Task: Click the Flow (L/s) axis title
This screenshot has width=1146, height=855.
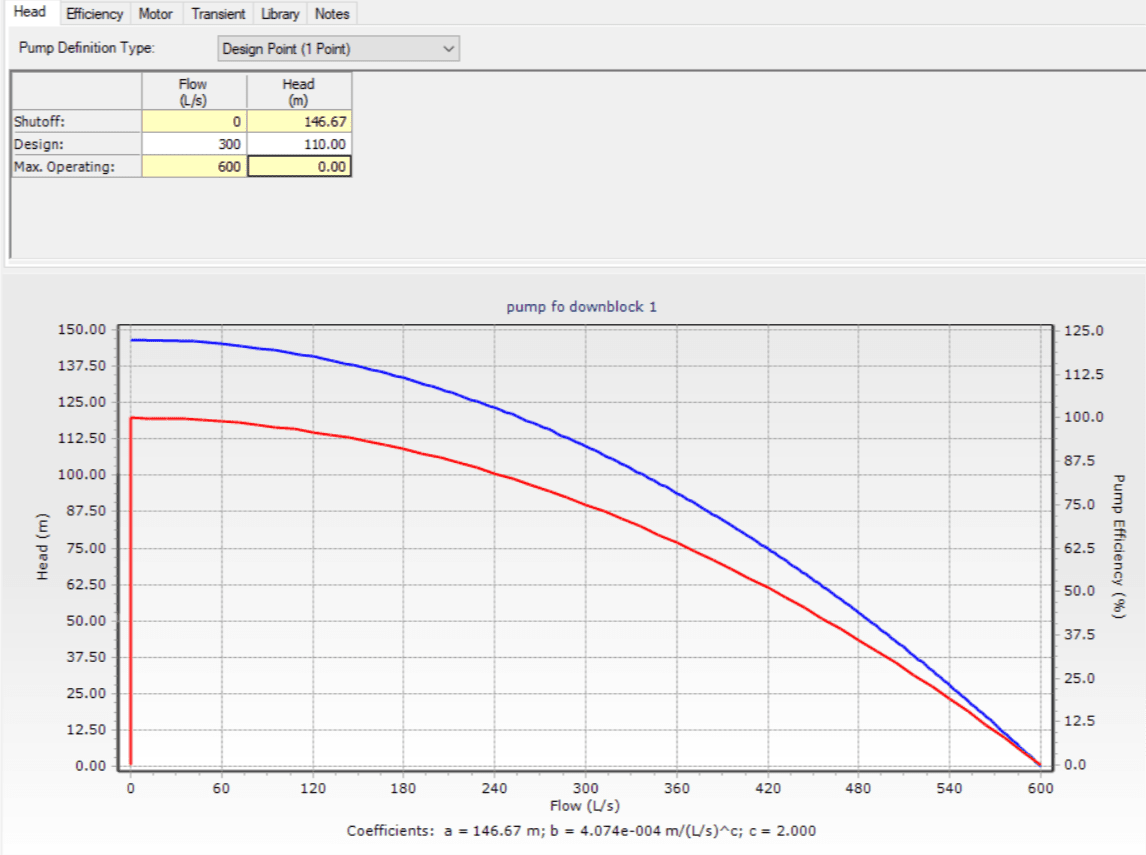Action: click(x=585, y=806)
